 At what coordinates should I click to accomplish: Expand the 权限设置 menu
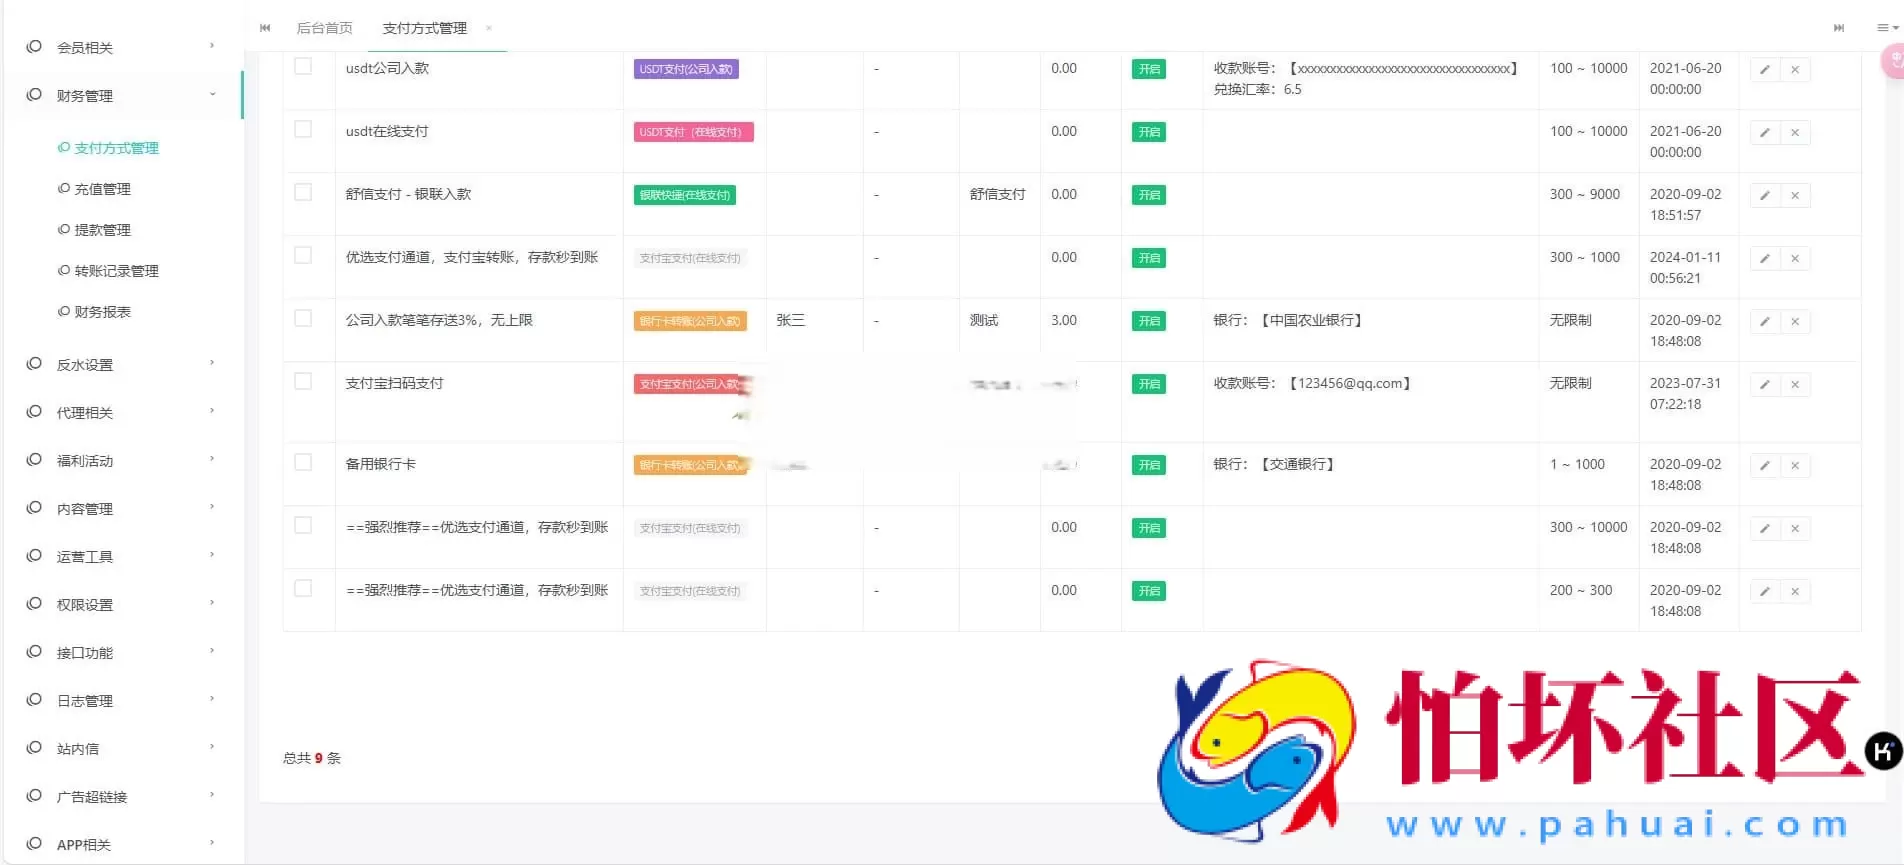[x=123, y=604]
